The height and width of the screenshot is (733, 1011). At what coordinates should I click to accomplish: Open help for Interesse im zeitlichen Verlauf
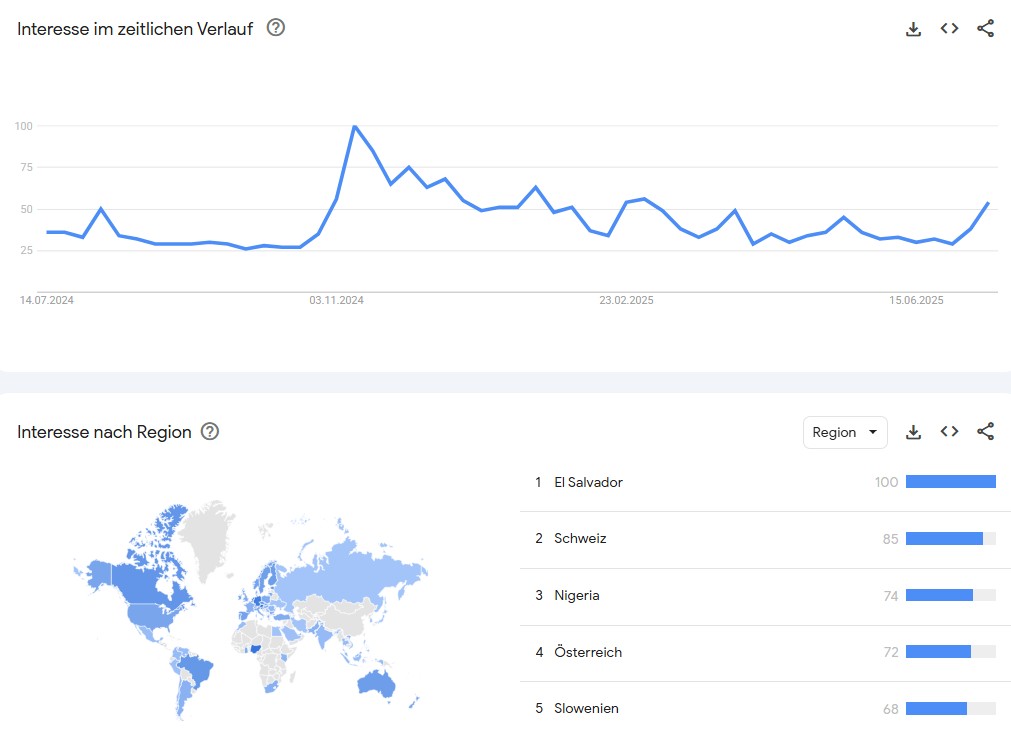276,28
